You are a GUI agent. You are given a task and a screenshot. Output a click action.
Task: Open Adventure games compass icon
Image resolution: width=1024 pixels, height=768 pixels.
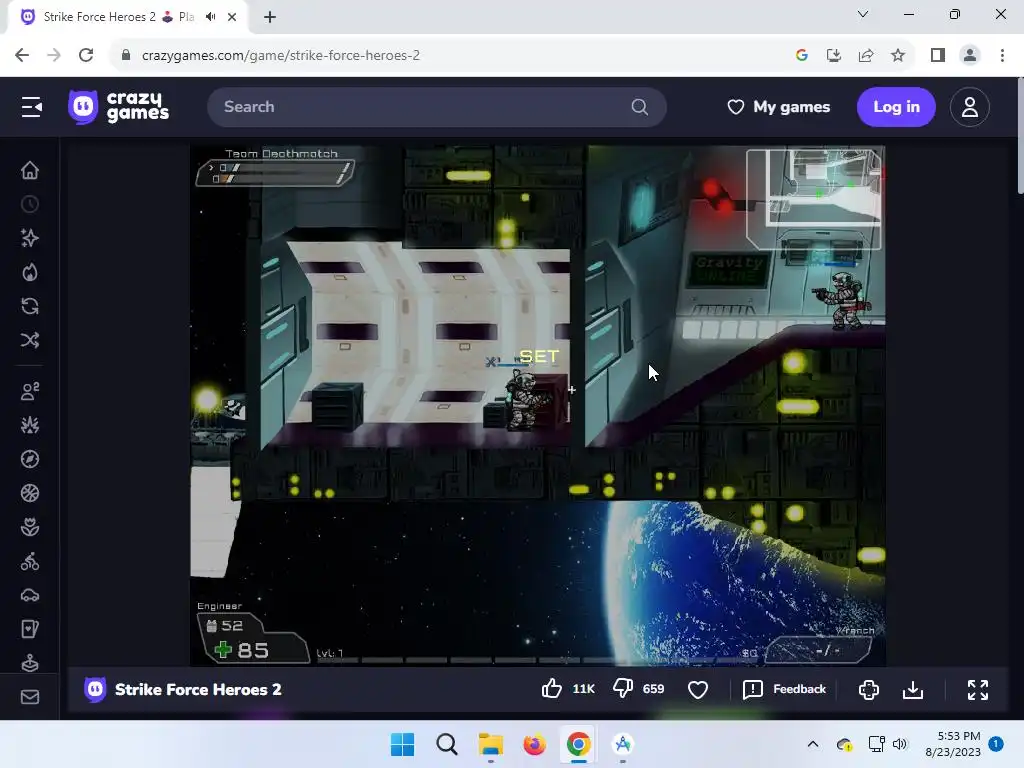point(30,459)
